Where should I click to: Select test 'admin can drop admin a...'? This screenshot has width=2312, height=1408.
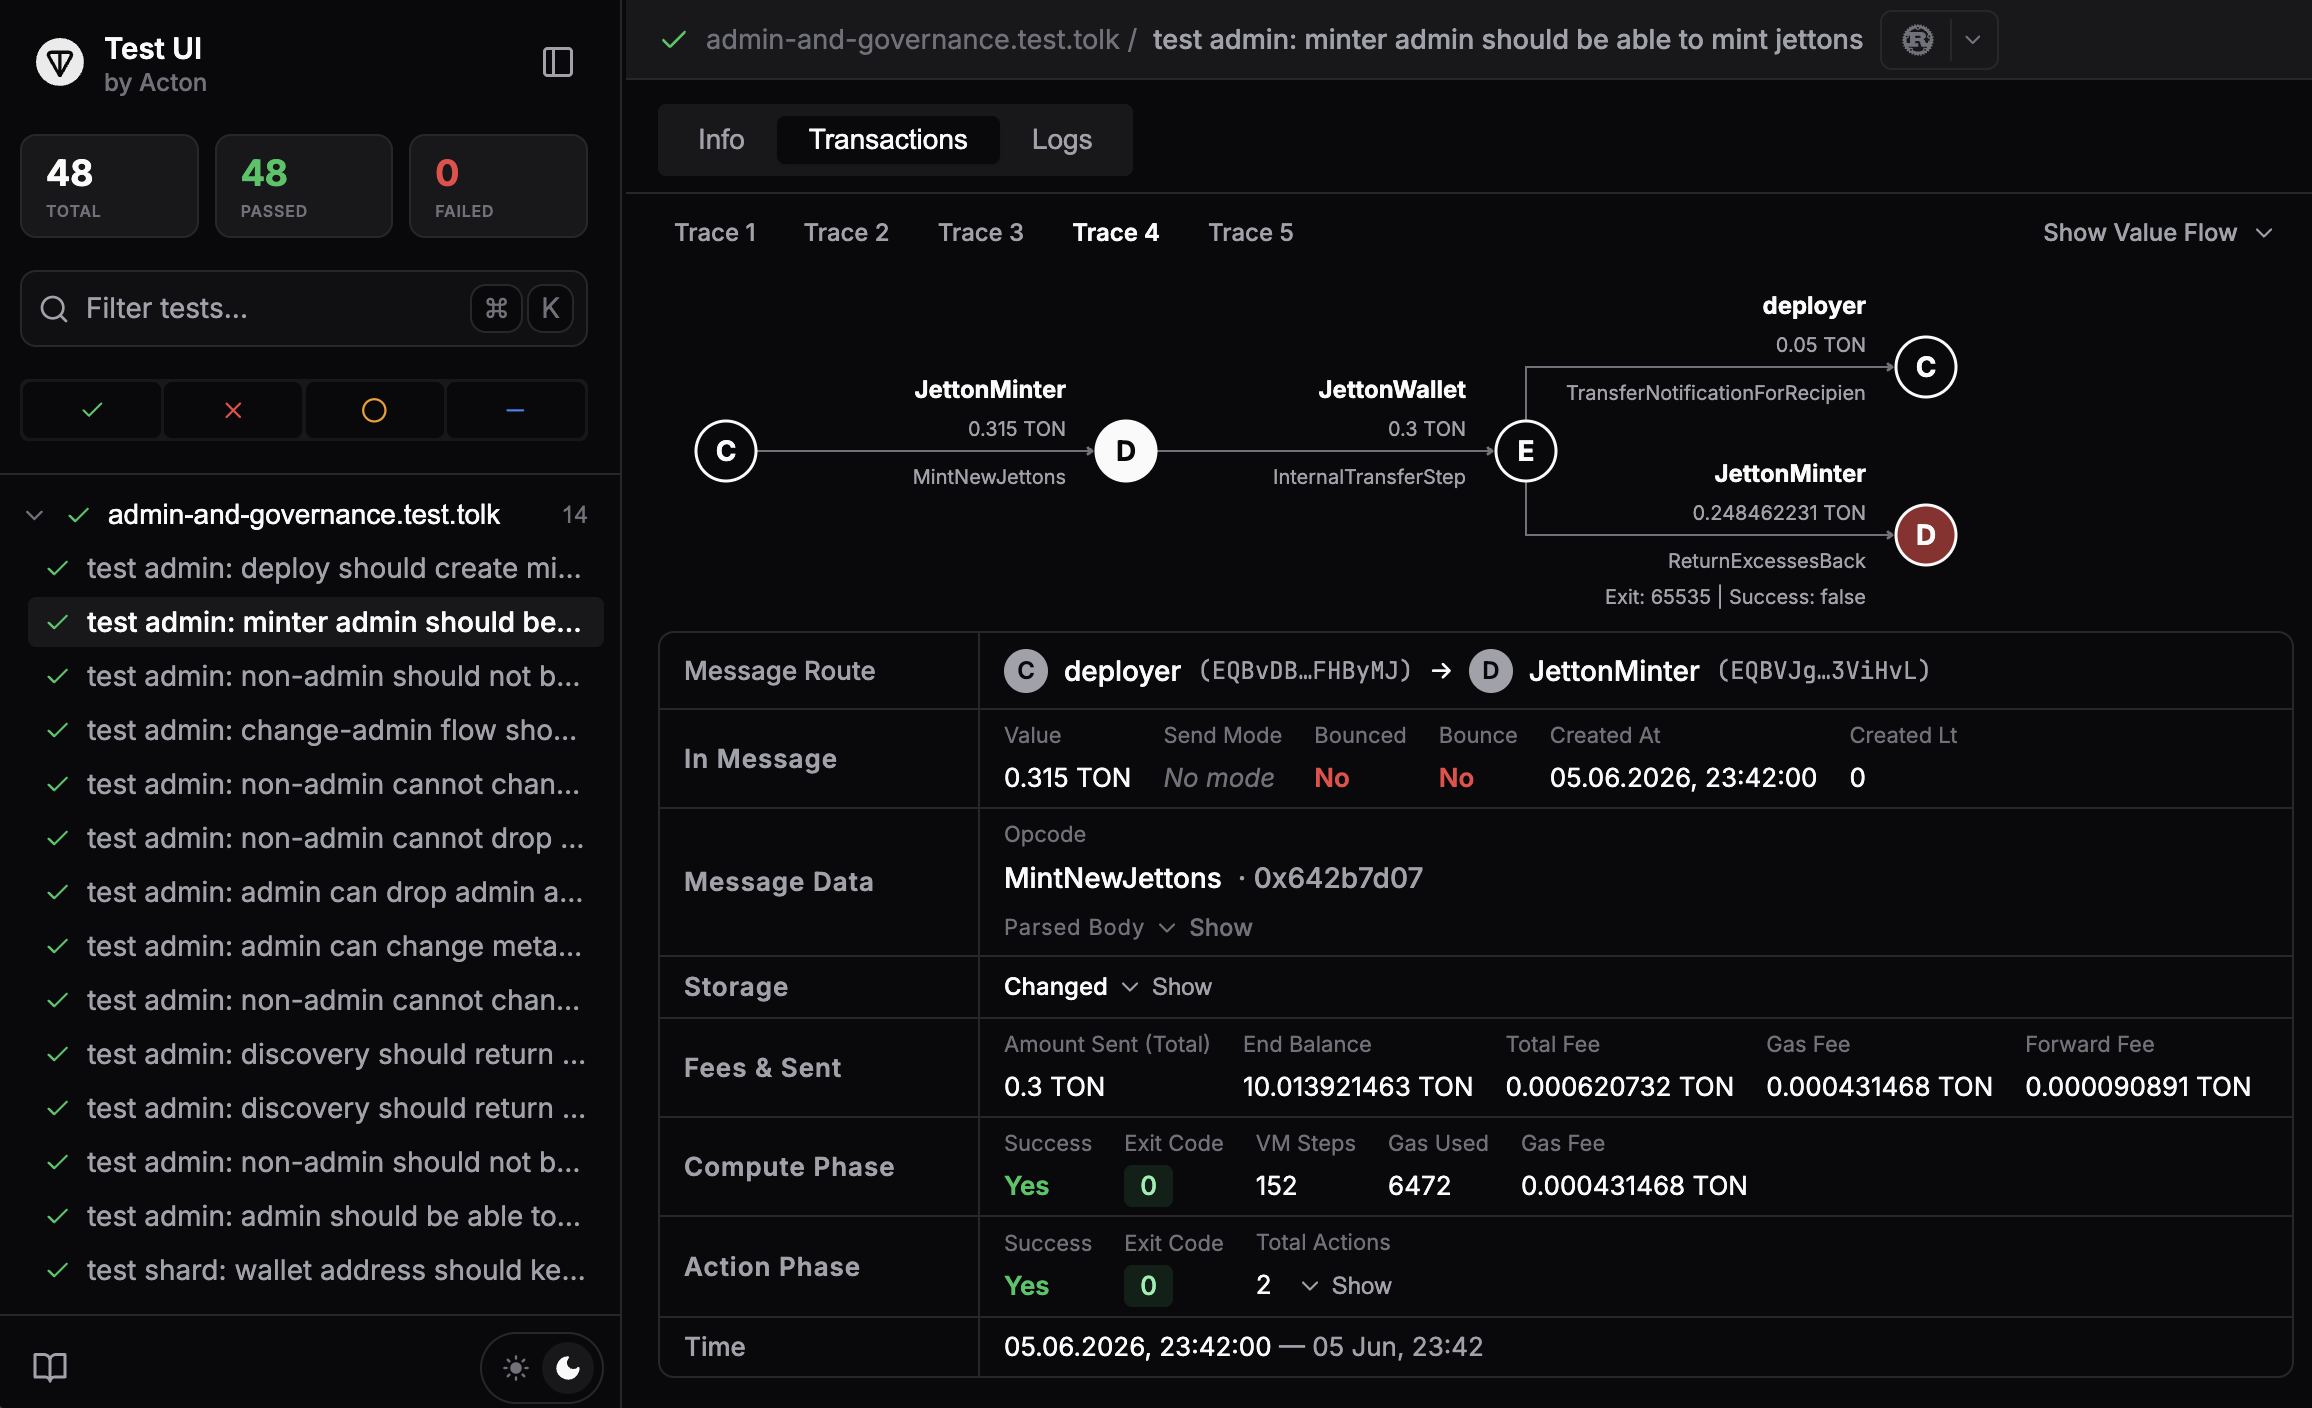tap(316, 892)
